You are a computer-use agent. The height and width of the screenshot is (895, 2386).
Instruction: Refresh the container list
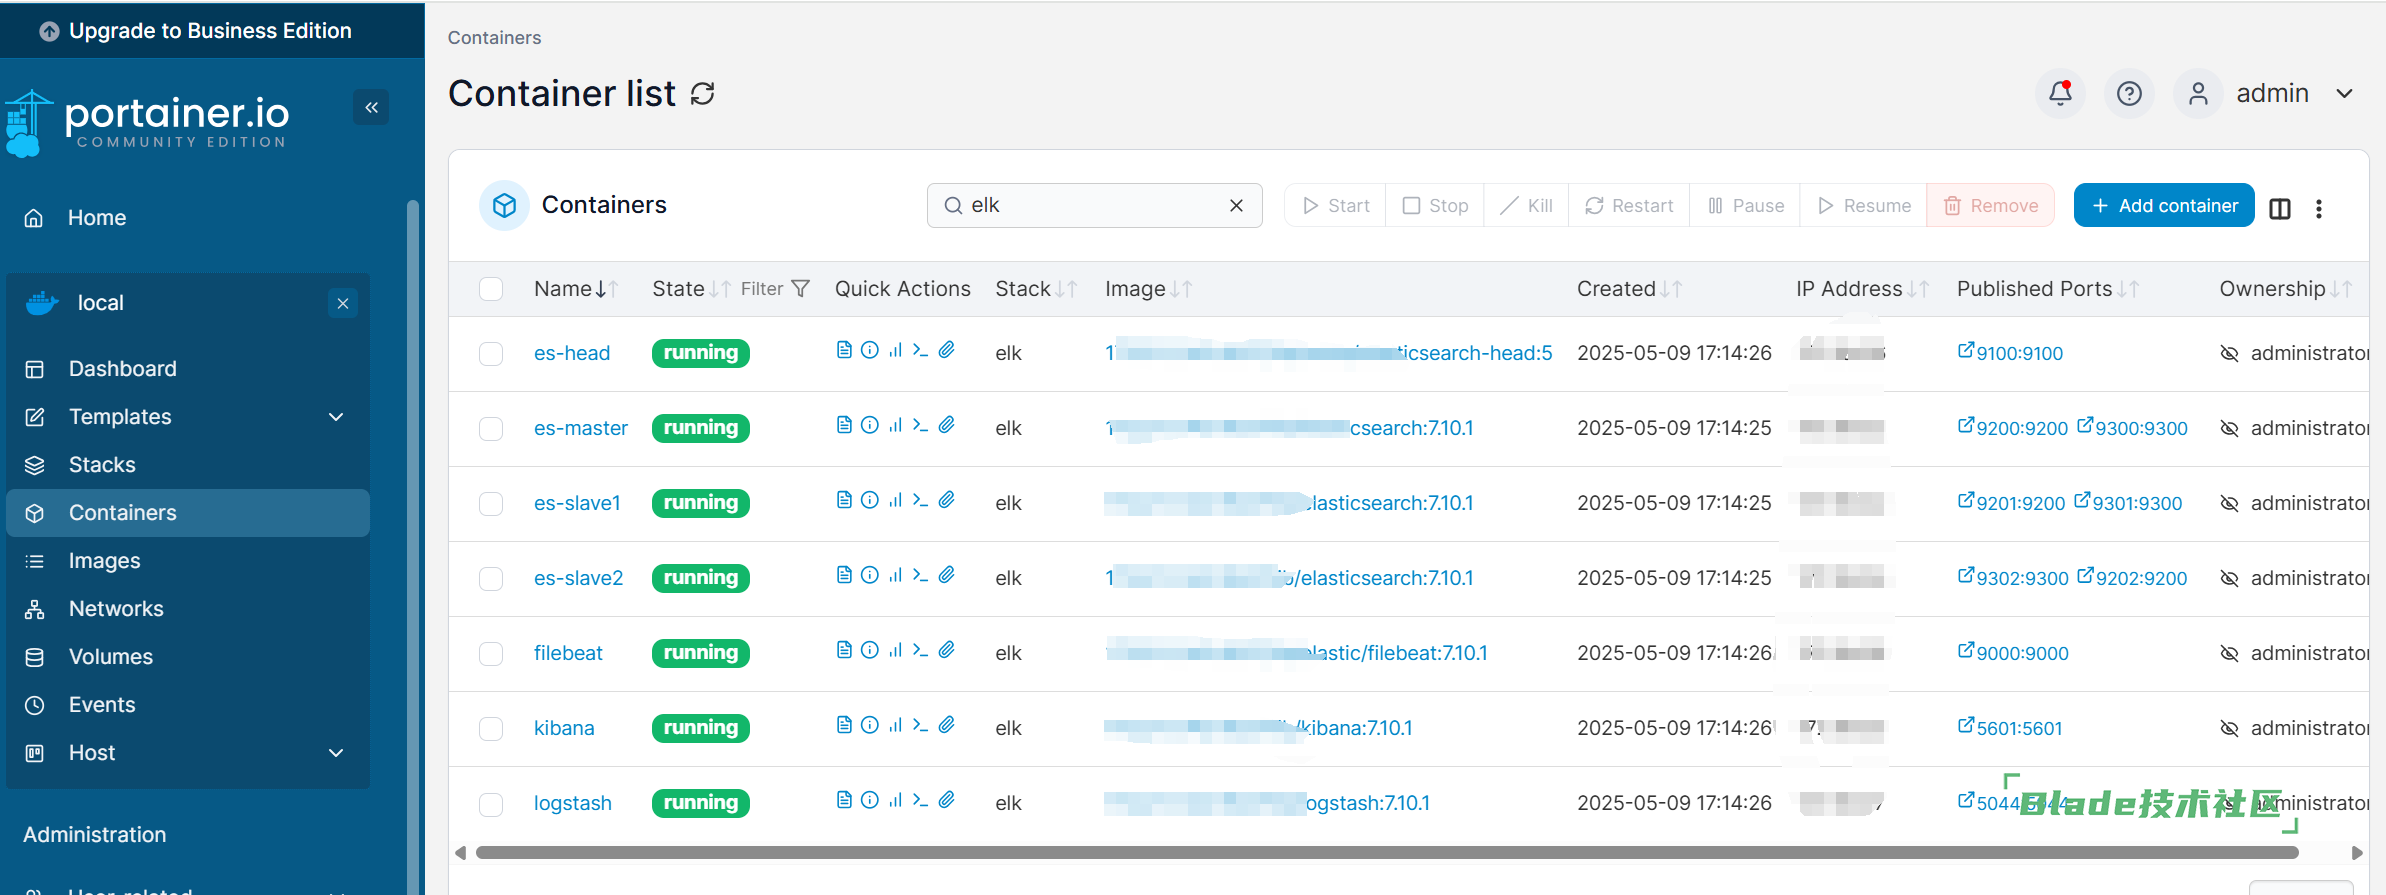click(703, 94)
